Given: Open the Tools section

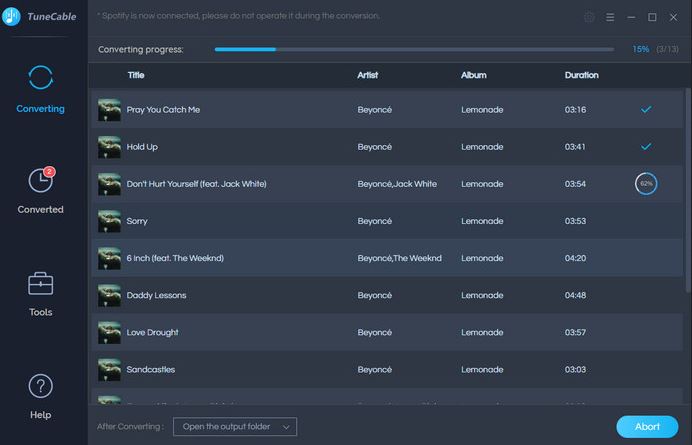Looking at the screenshot, I should [40, 294].
